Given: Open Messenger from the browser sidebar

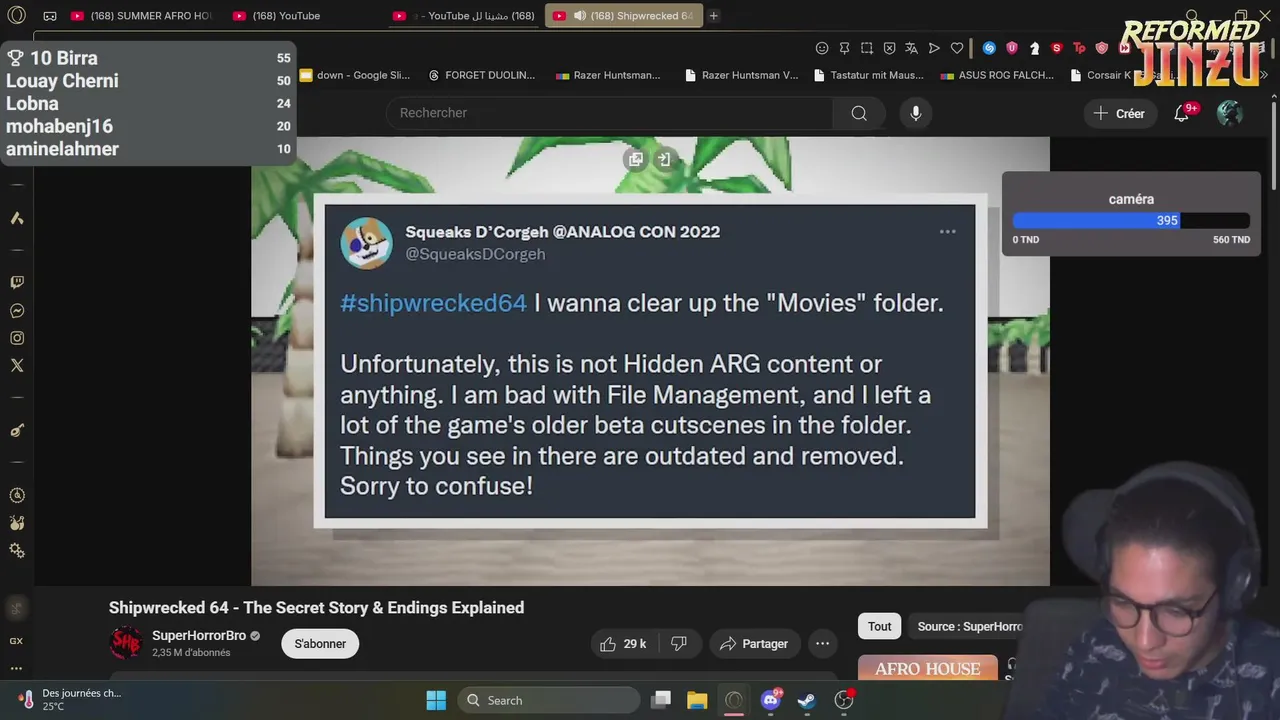Looking at the screenshot, I should [17, 311].
